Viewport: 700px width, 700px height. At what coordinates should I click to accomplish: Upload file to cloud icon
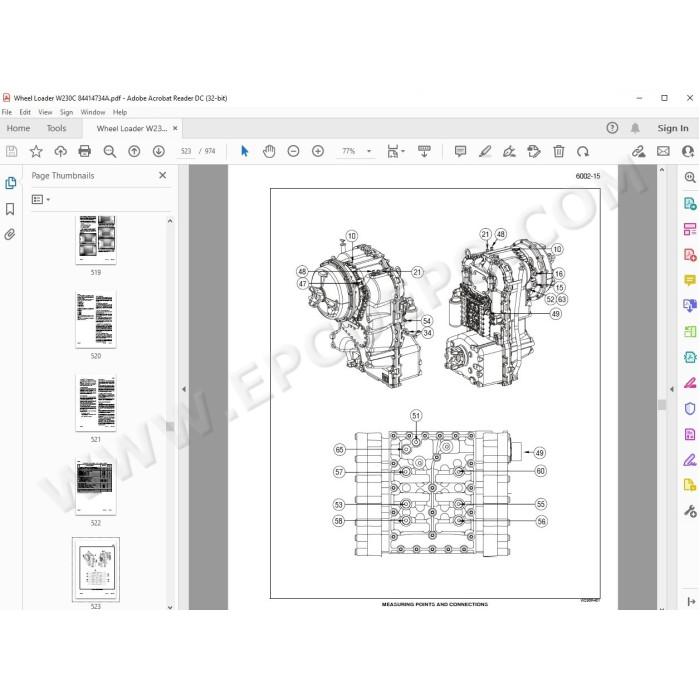point(60,151)
